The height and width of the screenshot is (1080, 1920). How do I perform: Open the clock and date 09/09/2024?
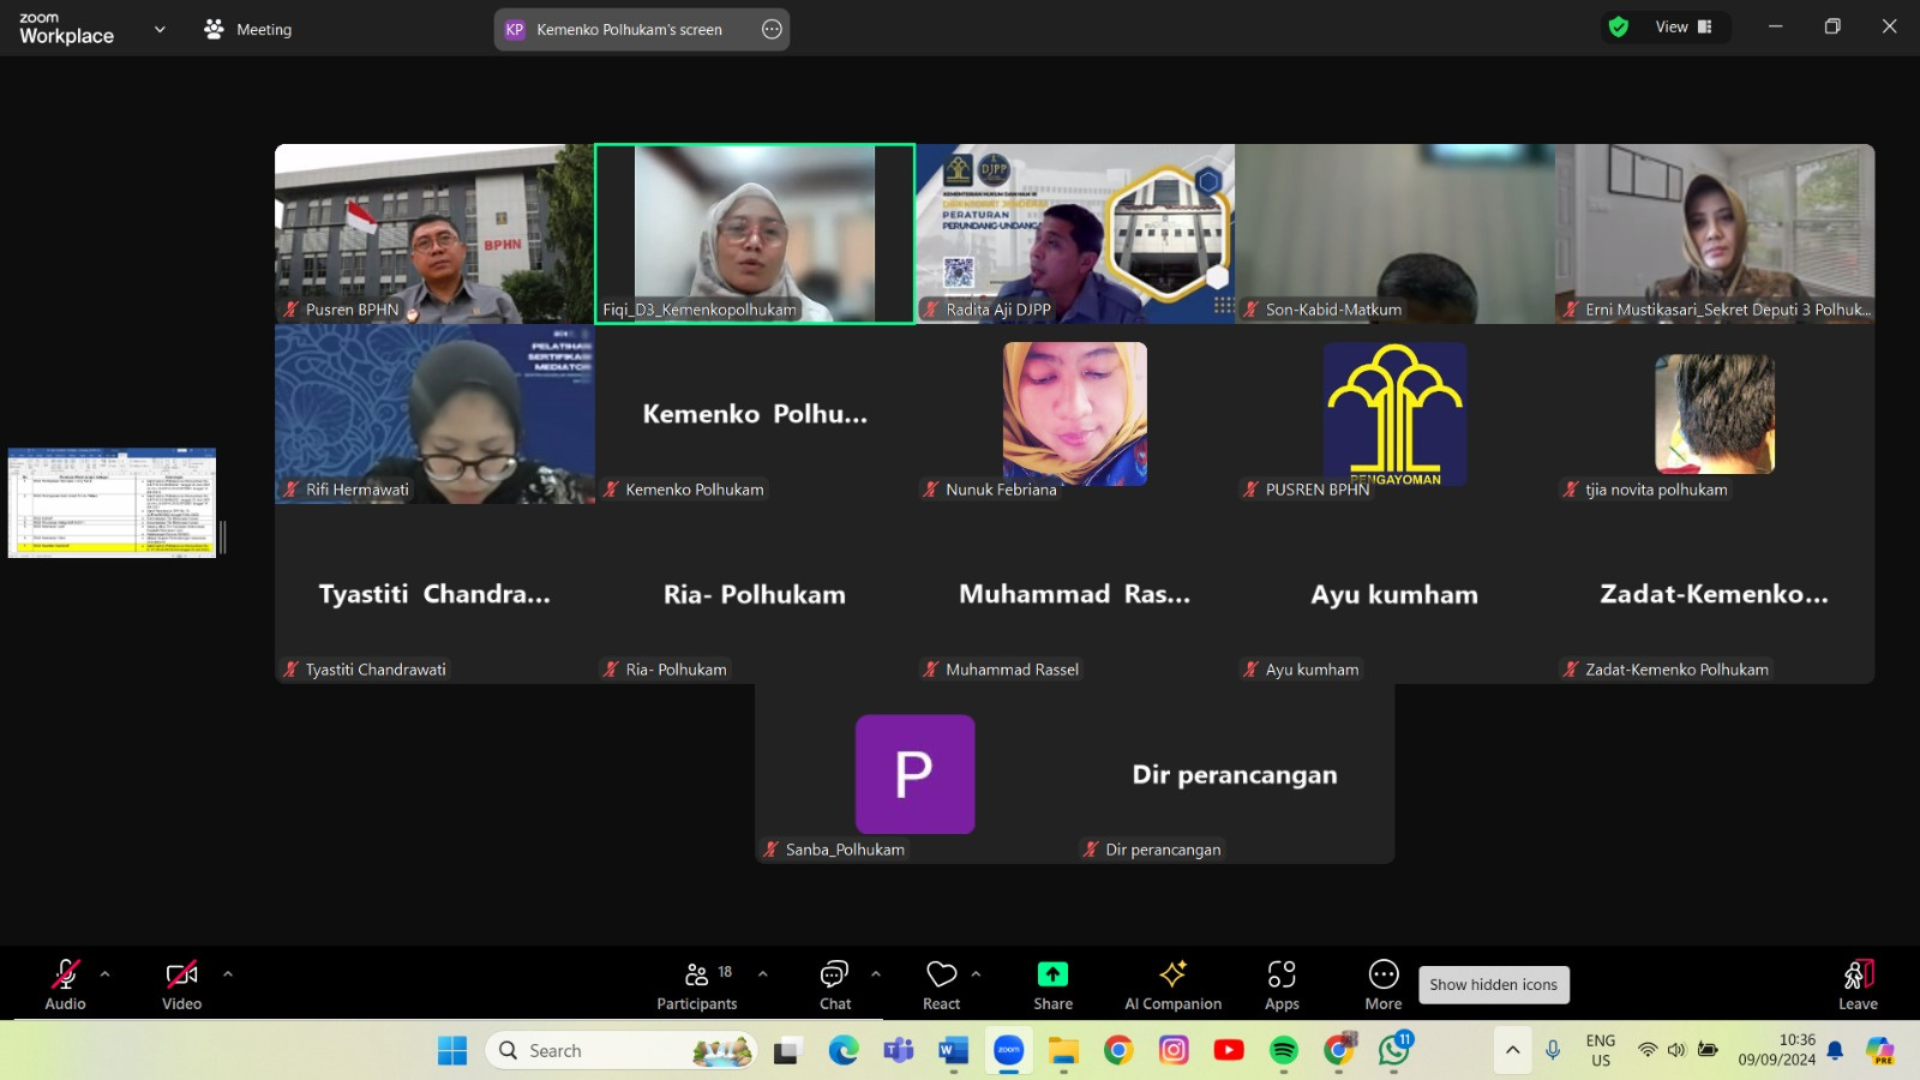pyautogui.click(x=1776, y=1050)
